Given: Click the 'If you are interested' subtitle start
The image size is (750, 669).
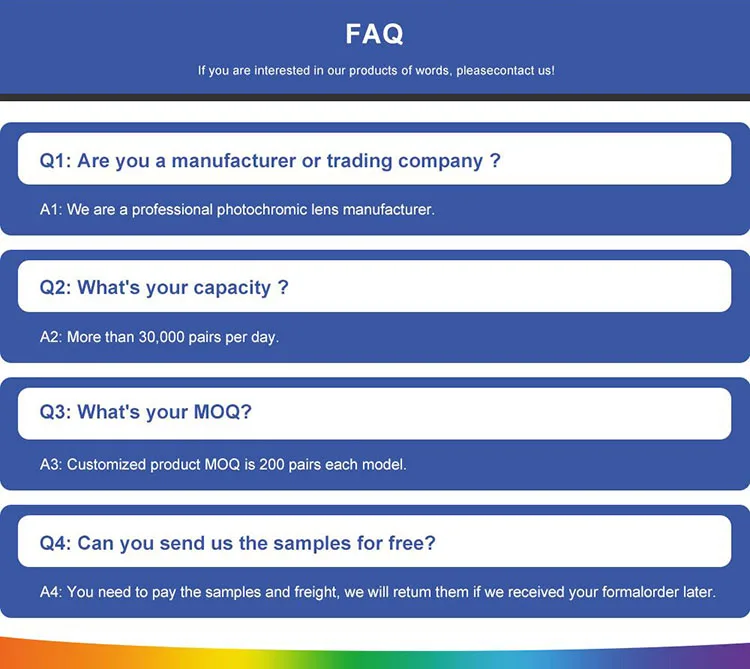Looking at the screenshot, I should [x=252, y=71].
